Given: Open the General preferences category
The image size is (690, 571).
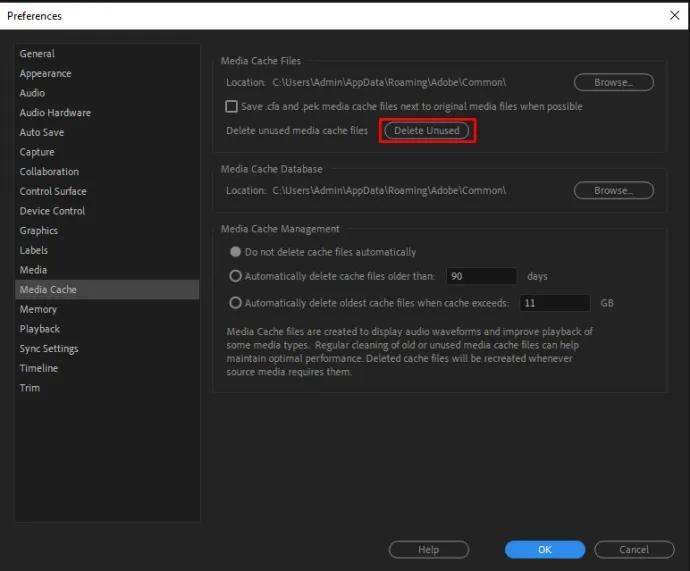Looking at the screenshot, I should (37, 54).
